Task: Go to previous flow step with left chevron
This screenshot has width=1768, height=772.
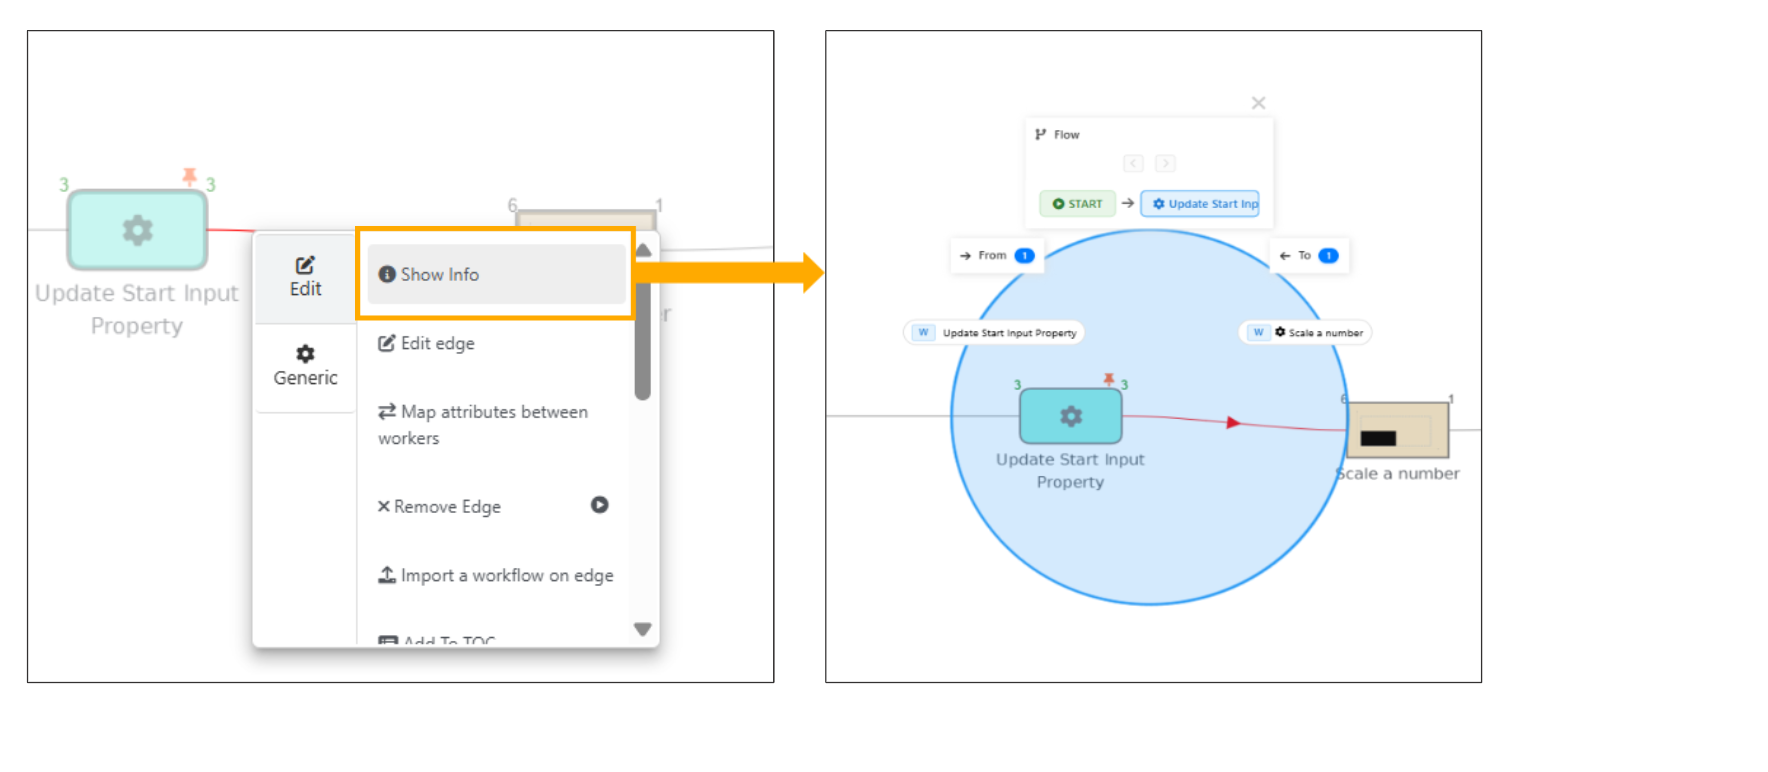Action: click(x=1133, y=163)
